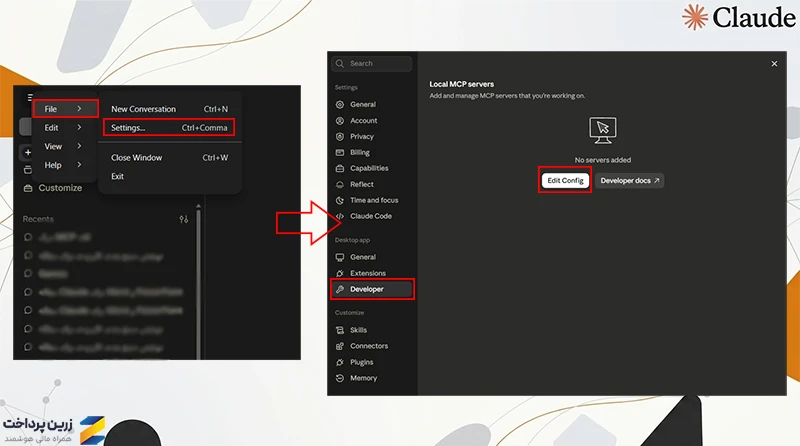The image size is (800, 446).
Task: Click the Edit Config button
Action: tap(565, 180)
